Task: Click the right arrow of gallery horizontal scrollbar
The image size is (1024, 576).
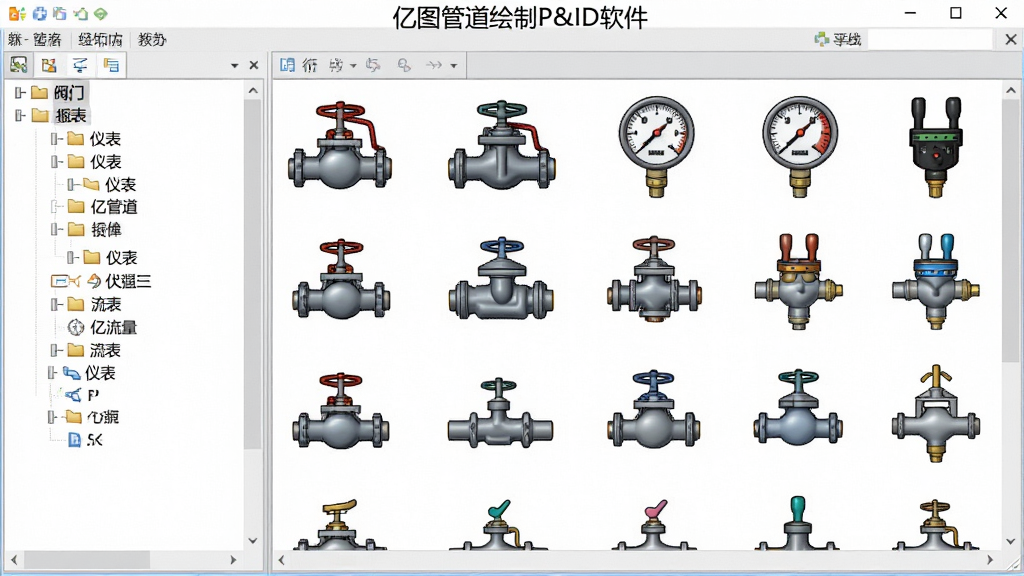Action: [990, 560]
